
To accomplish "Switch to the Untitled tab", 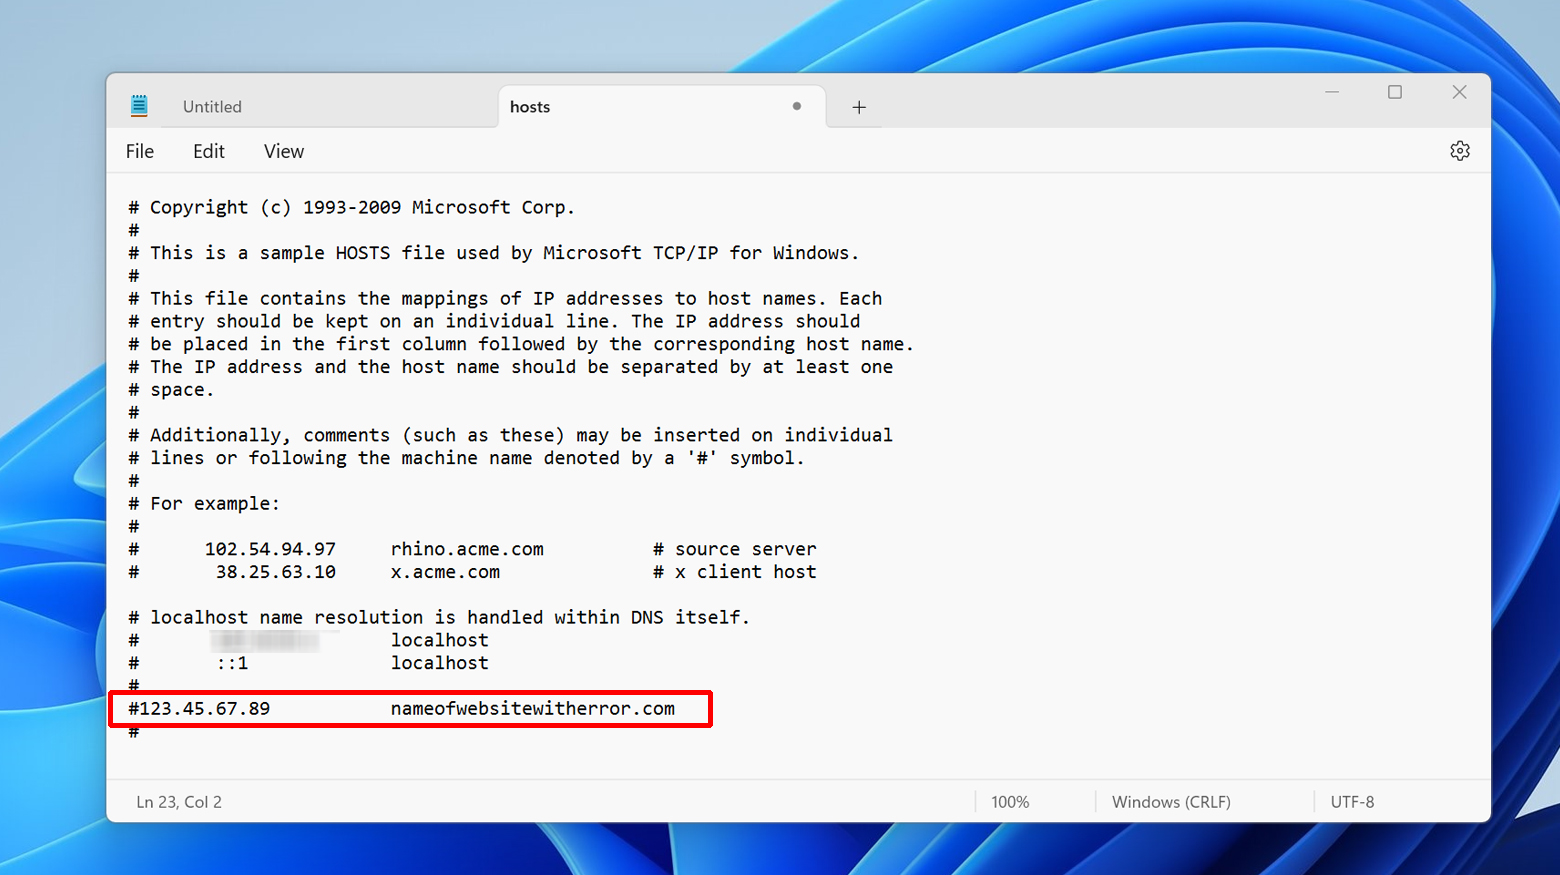I will coord(212,107).
